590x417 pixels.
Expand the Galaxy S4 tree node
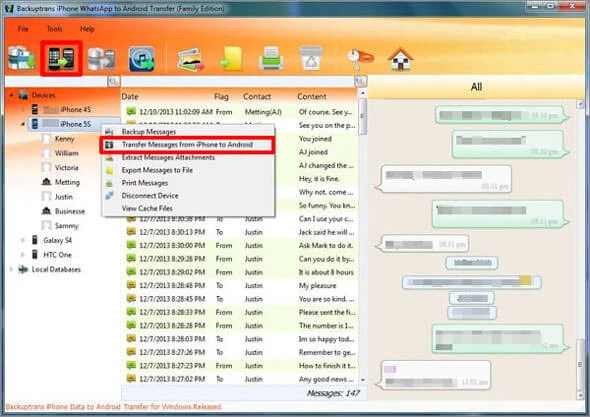(23, 240)
